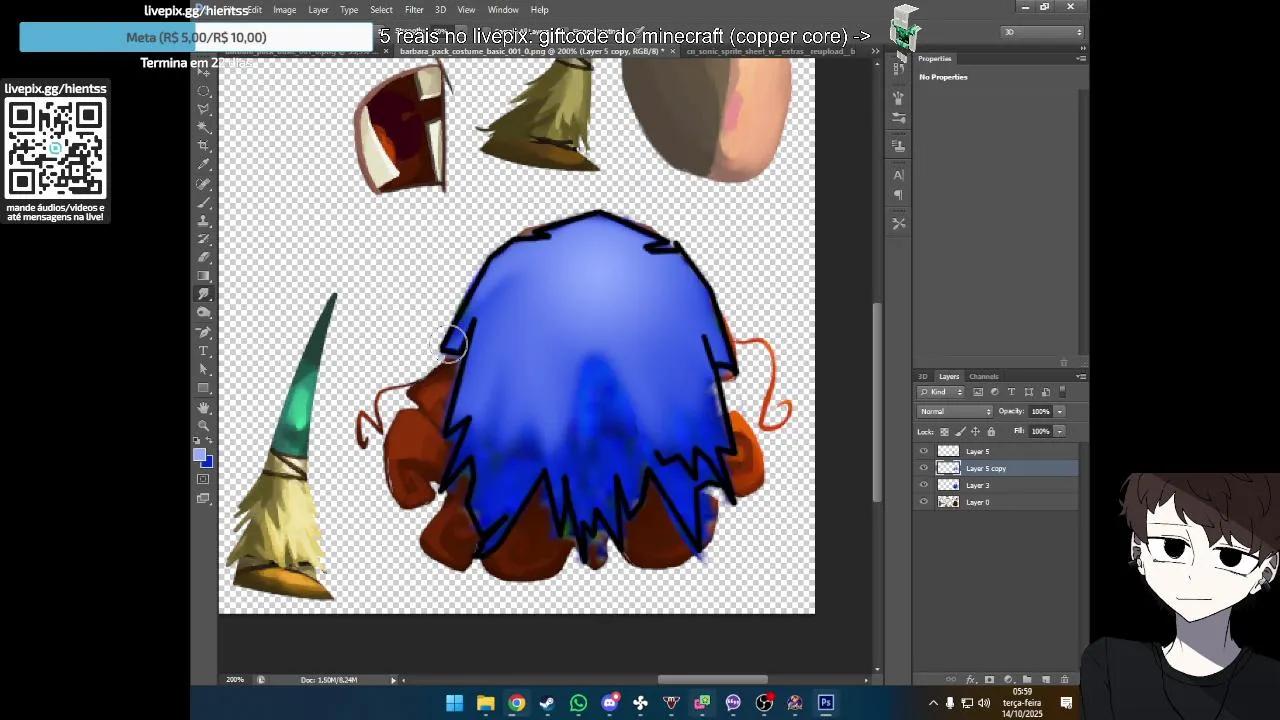The width and height of the screenshot is (1280, 720).
Task: Create a new layer group
Action: [1027, 679]
